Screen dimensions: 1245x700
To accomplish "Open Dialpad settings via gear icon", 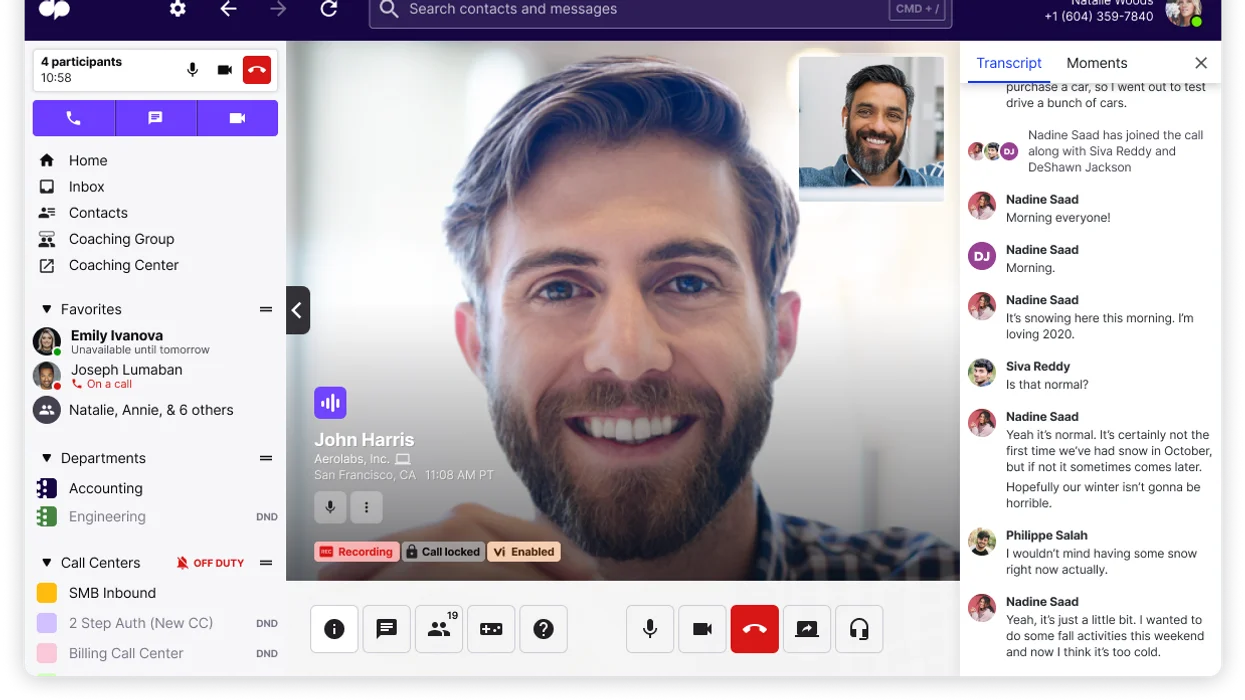I will pos(177,10).
